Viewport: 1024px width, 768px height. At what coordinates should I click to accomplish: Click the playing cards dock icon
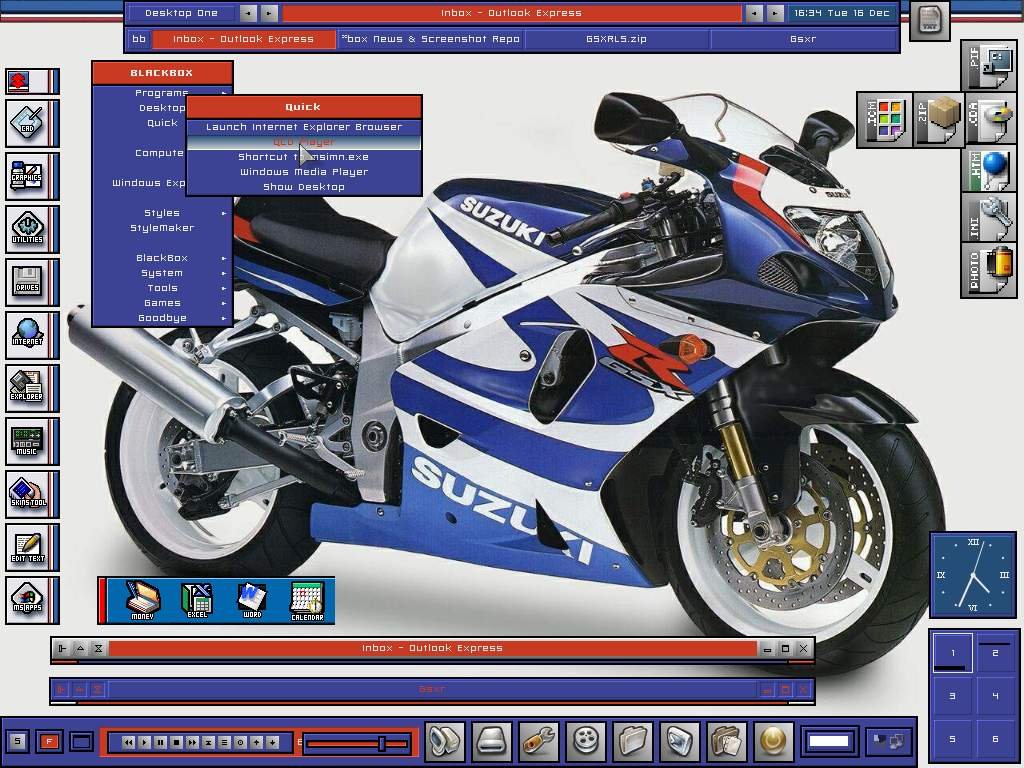727,741
